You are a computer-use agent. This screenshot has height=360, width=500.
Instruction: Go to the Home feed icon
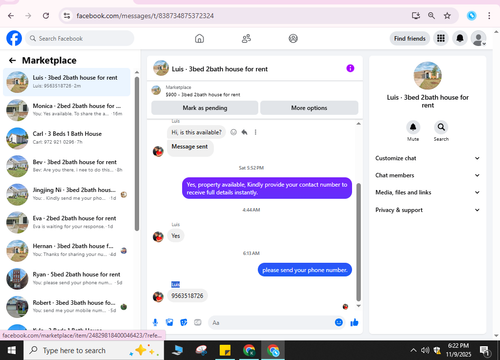pos(199,39)
